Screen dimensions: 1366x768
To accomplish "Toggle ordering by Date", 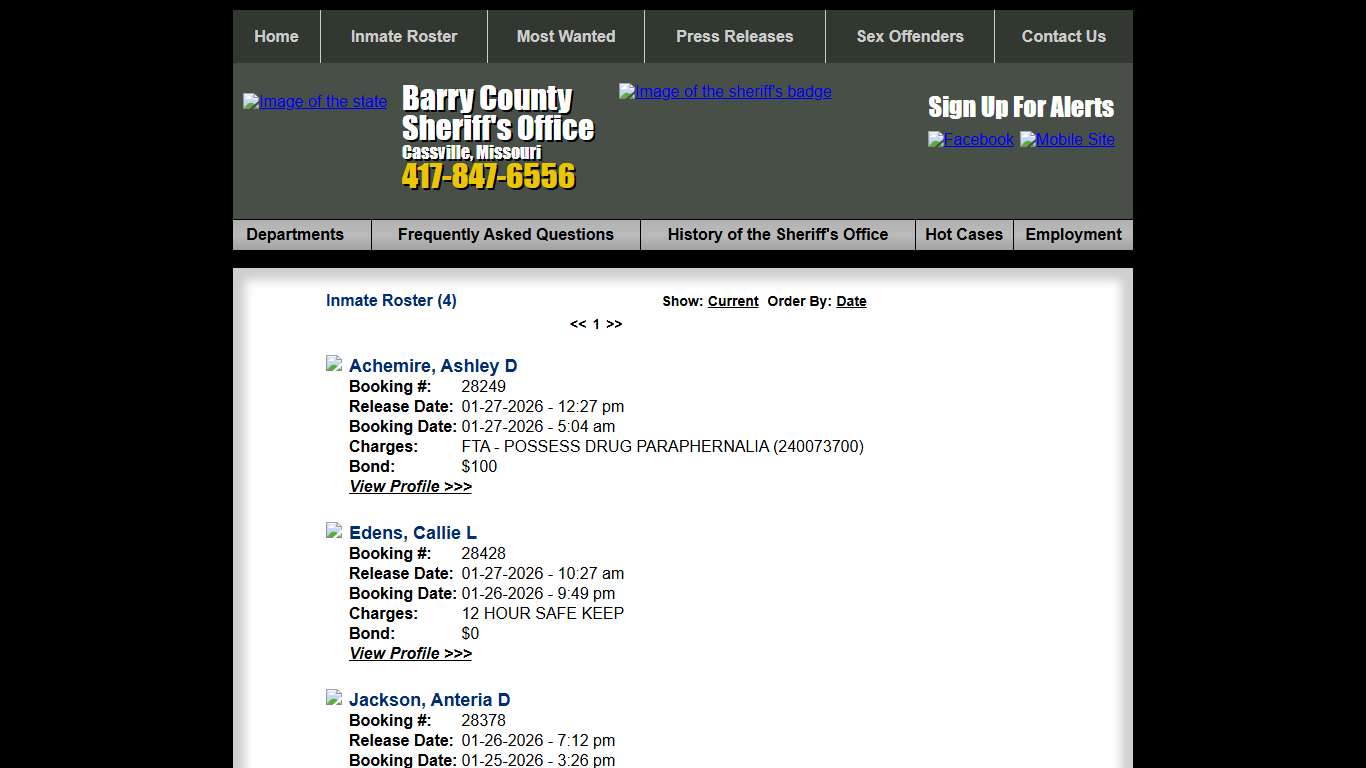I will coord(851,301).
